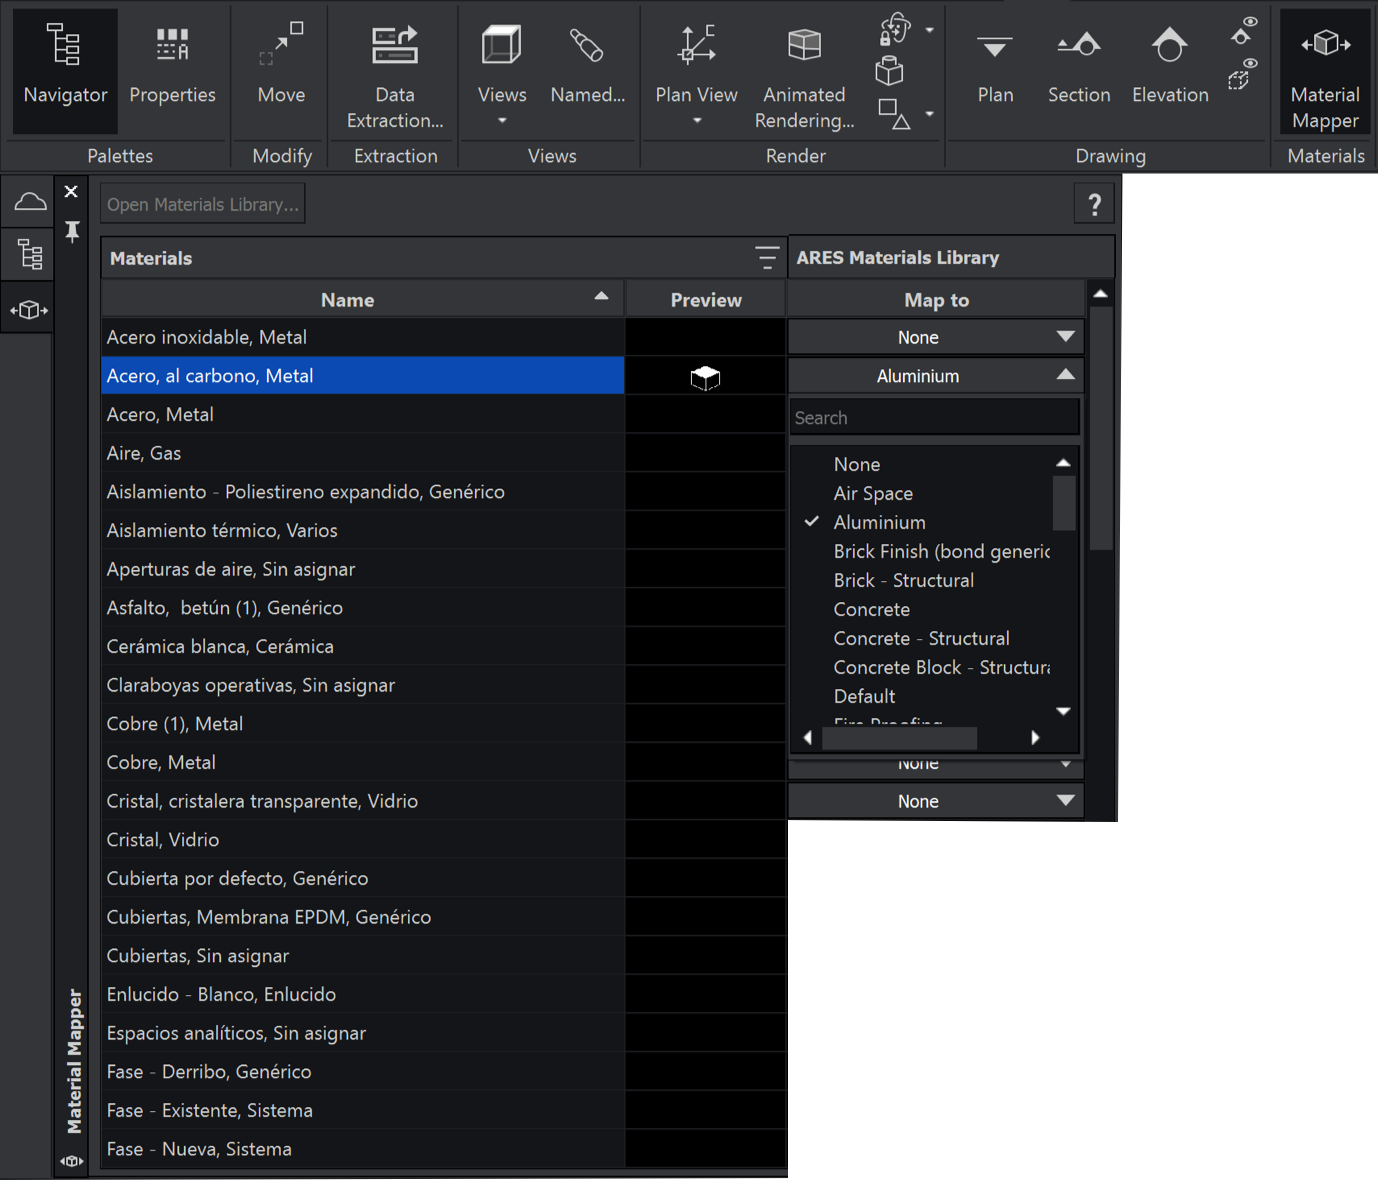Select the cloud icon in left sidebar
1378x1180 pixels.
pyautogui.click(x=29, y=202)
